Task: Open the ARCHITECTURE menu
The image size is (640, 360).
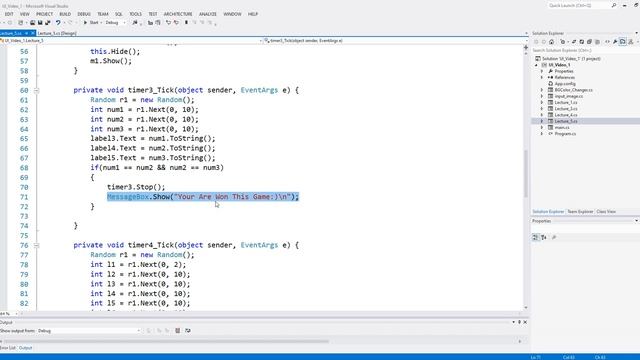Action: (x=178, y=14)
